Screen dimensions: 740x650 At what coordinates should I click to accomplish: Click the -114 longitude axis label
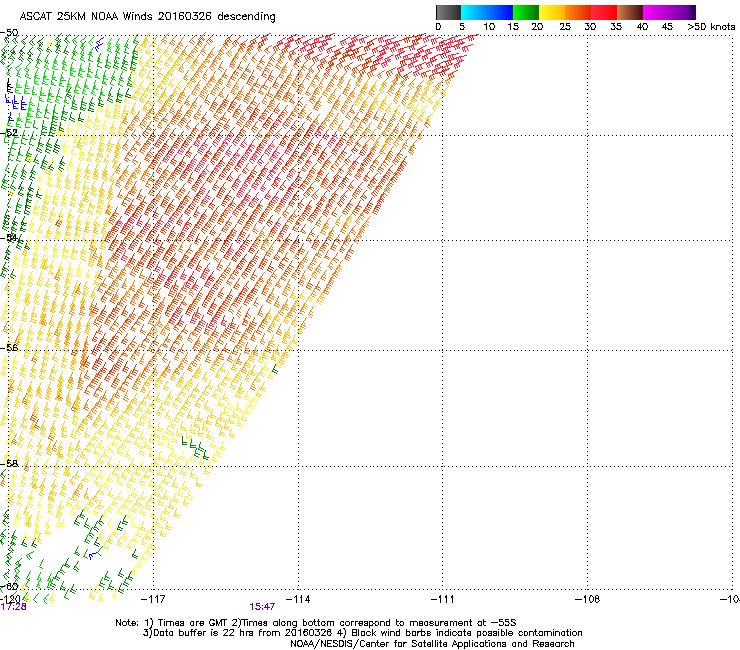(298, 599)
